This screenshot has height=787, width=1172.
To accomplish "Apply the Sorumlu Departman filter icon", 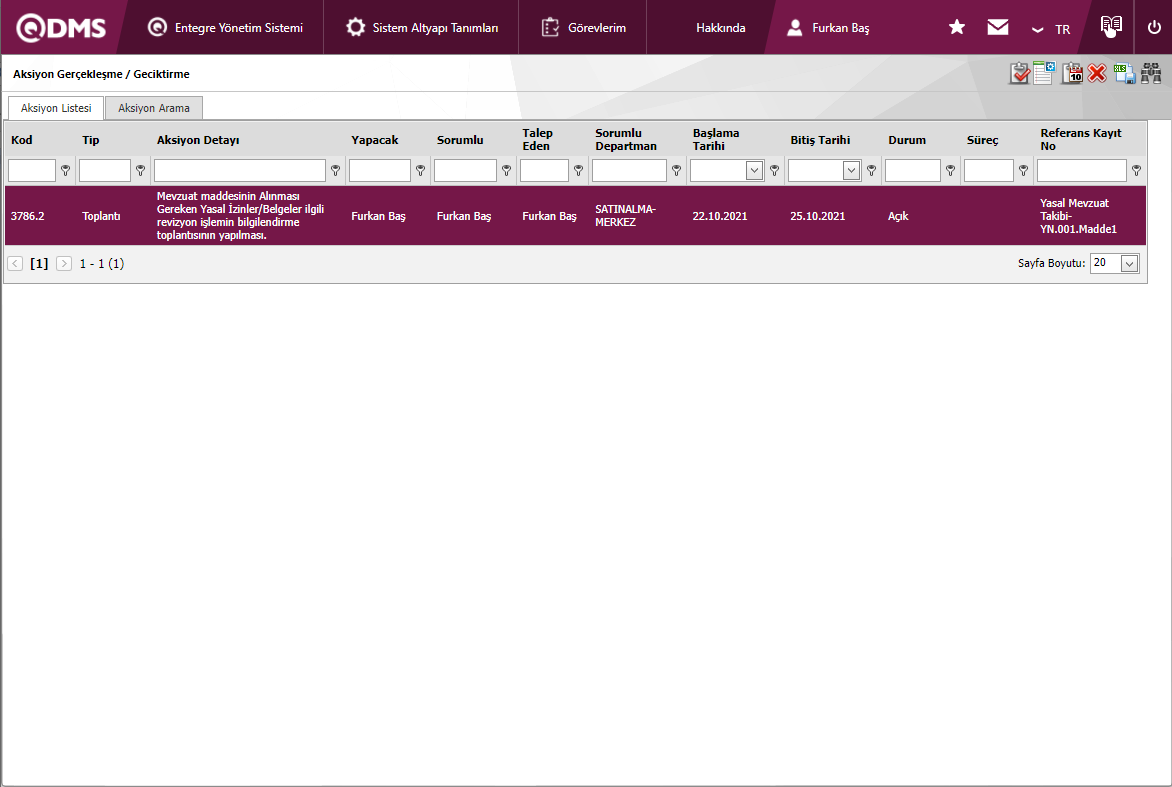I will click(676, 170).
